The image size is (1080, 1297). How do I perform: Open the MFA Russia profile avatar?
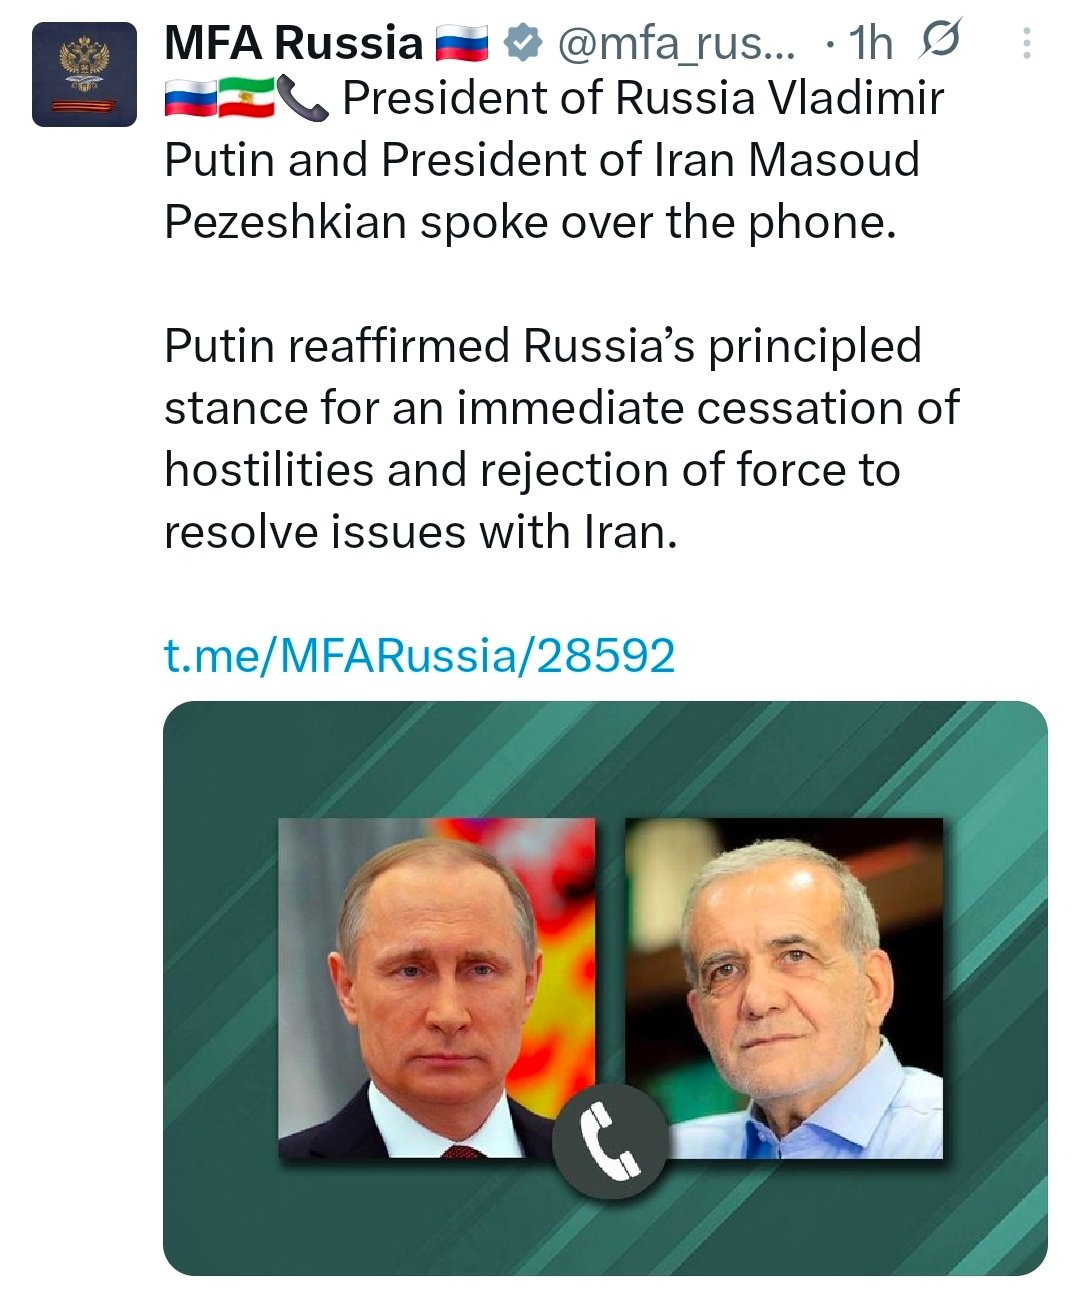point(84,74)
